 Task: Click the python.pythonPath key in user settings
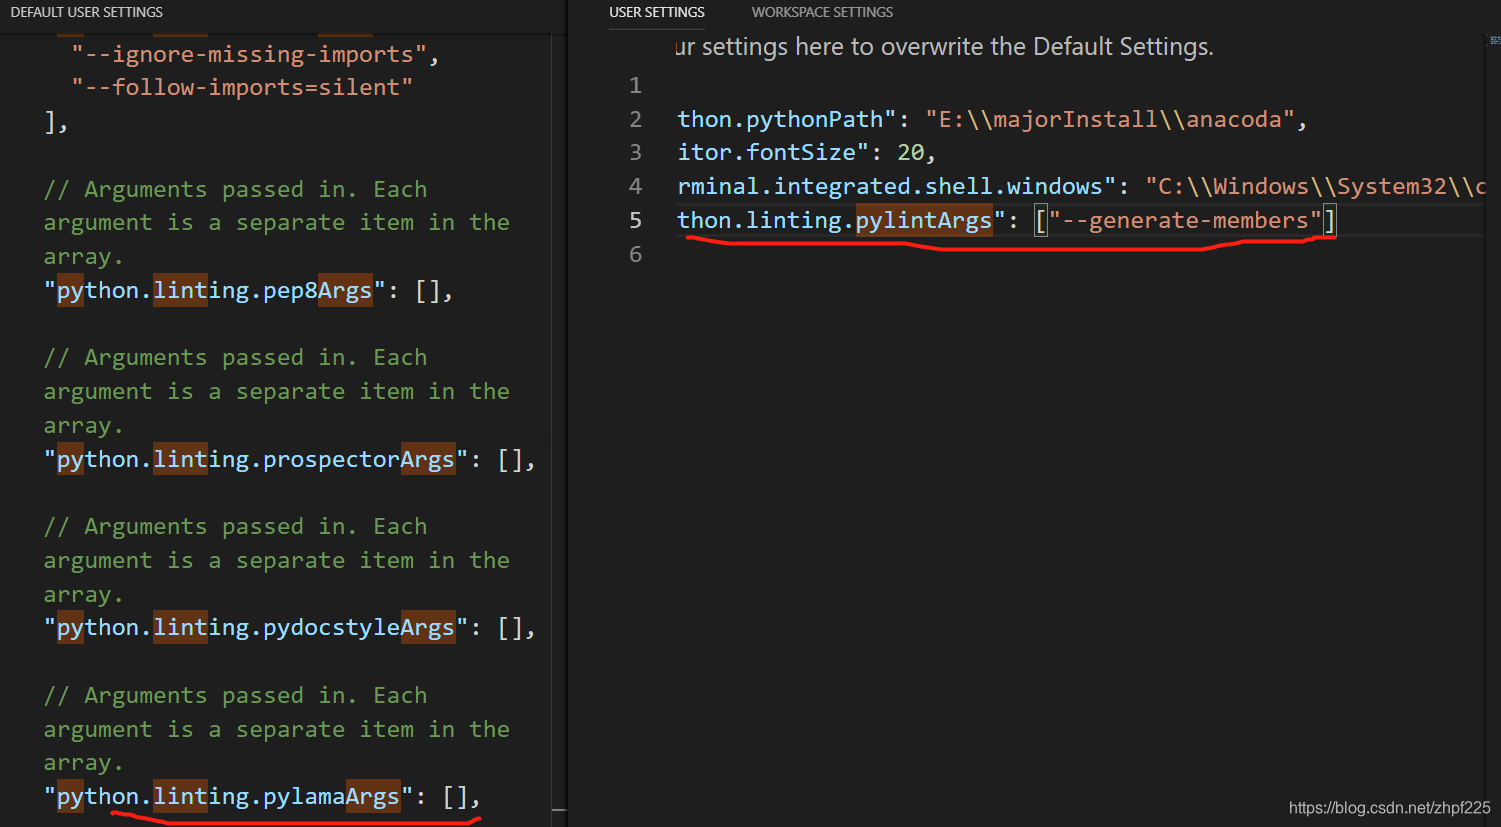click(x=786, y=120)
